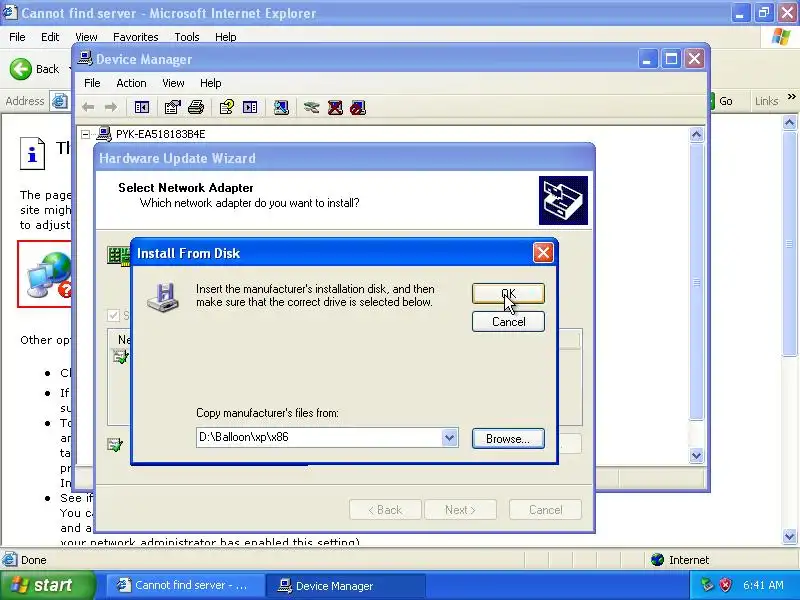
Task: Open Browse for manufacturer's files
Action: [x=508, y=438]
